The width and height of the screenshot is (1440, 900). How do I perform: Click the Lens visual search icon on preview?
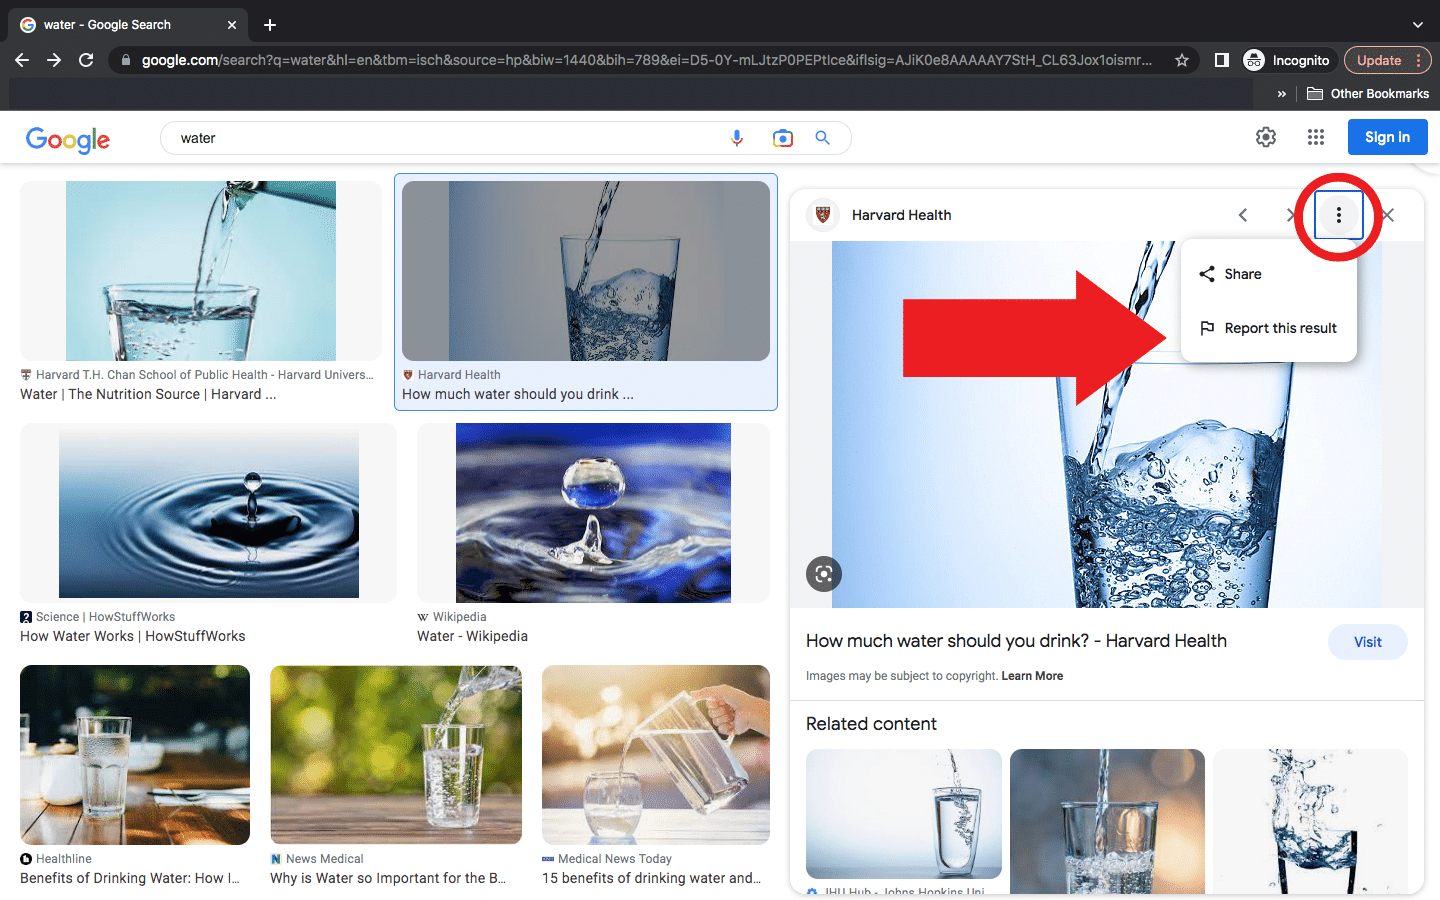point(824,574)
